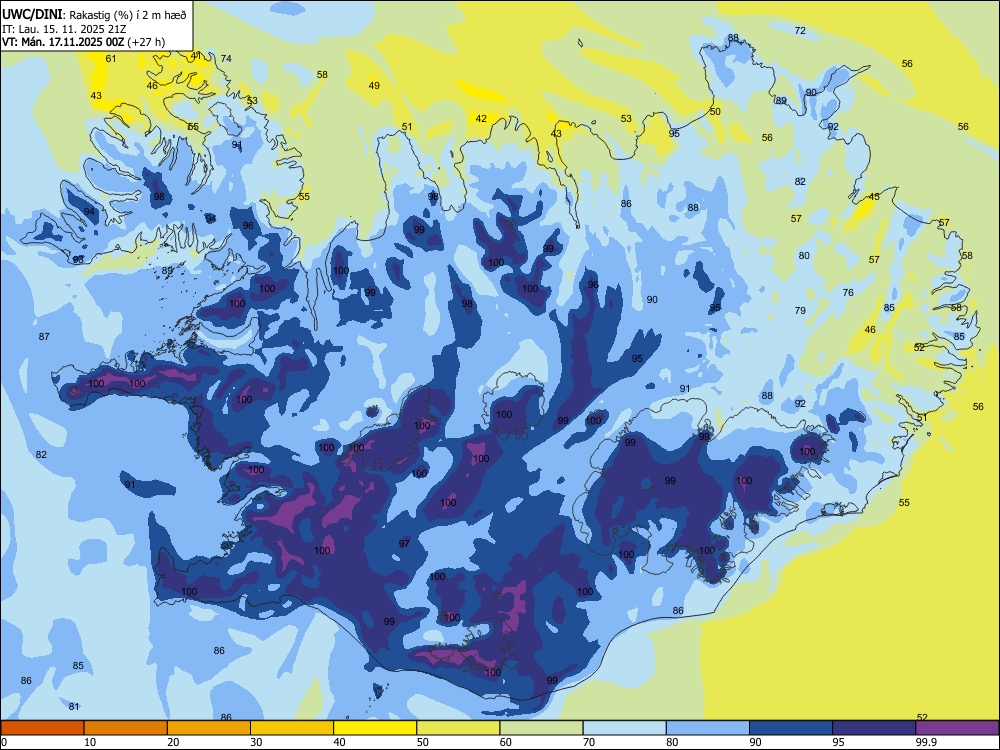This screenshot has width=1000, height=750.
Task: Click the bright yellow 40–50 legend swatch
Action: 375,728
